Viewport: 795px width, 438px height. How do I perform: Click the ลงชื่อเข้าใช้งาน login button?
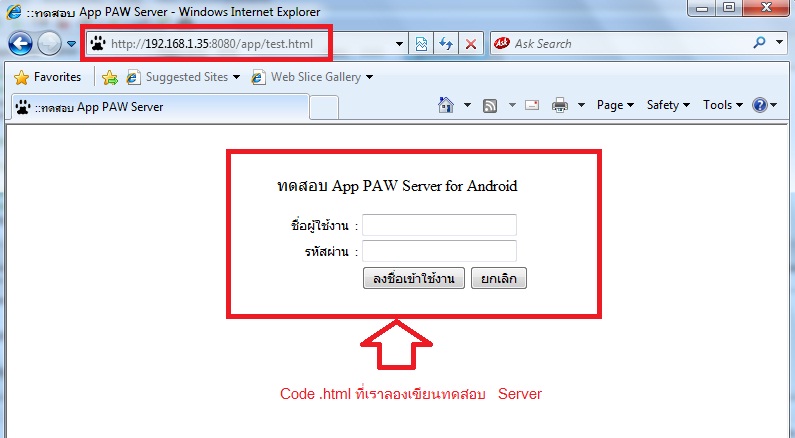[x=414, y=278]
